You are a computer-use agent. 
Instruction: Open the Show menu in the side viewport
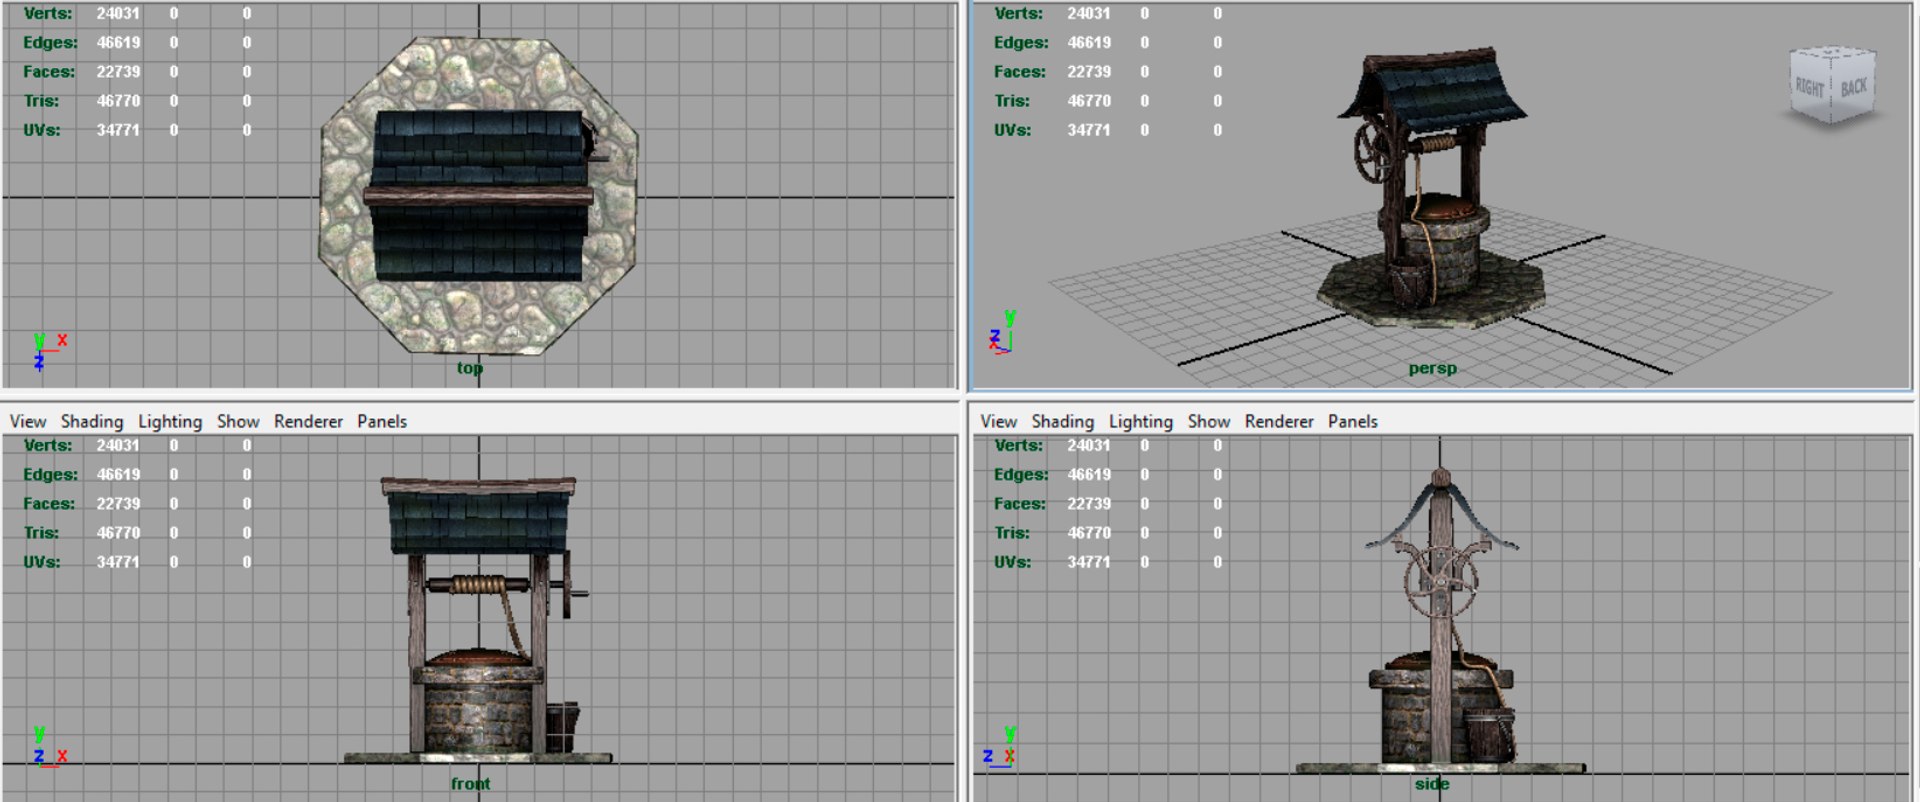pos(1209,422)
